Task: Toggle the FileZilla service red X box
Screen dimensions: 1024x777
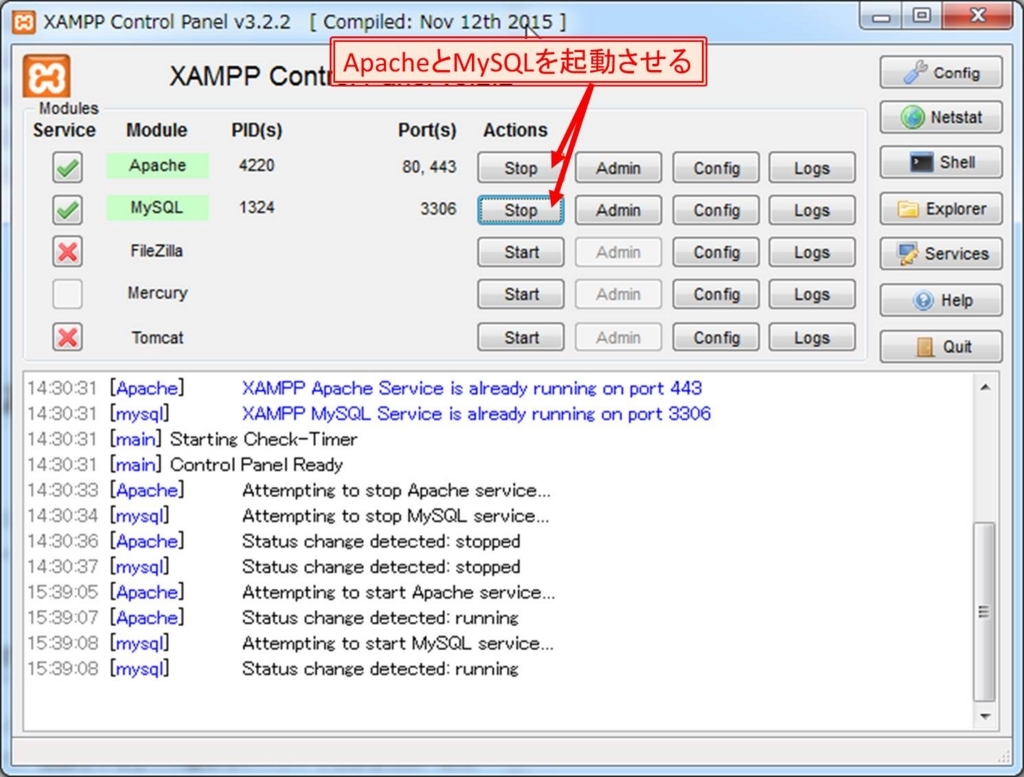Action: pos(67,251)
